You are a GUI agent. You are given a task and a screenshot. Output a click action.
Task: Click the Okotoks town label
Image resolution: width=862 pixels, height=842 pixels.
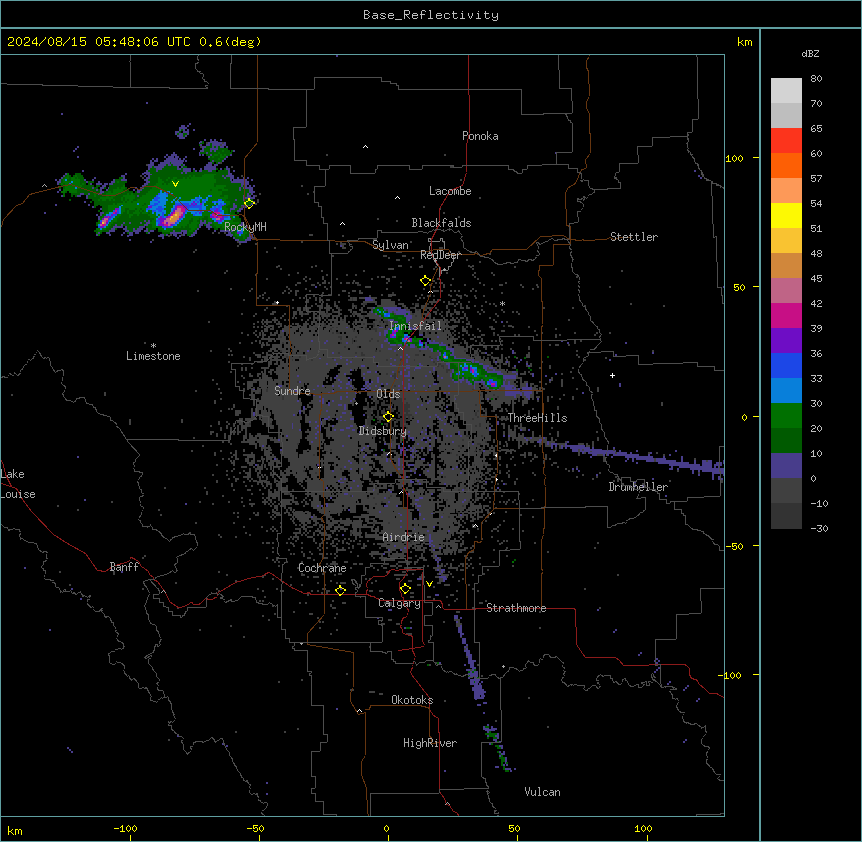point(412,700)
